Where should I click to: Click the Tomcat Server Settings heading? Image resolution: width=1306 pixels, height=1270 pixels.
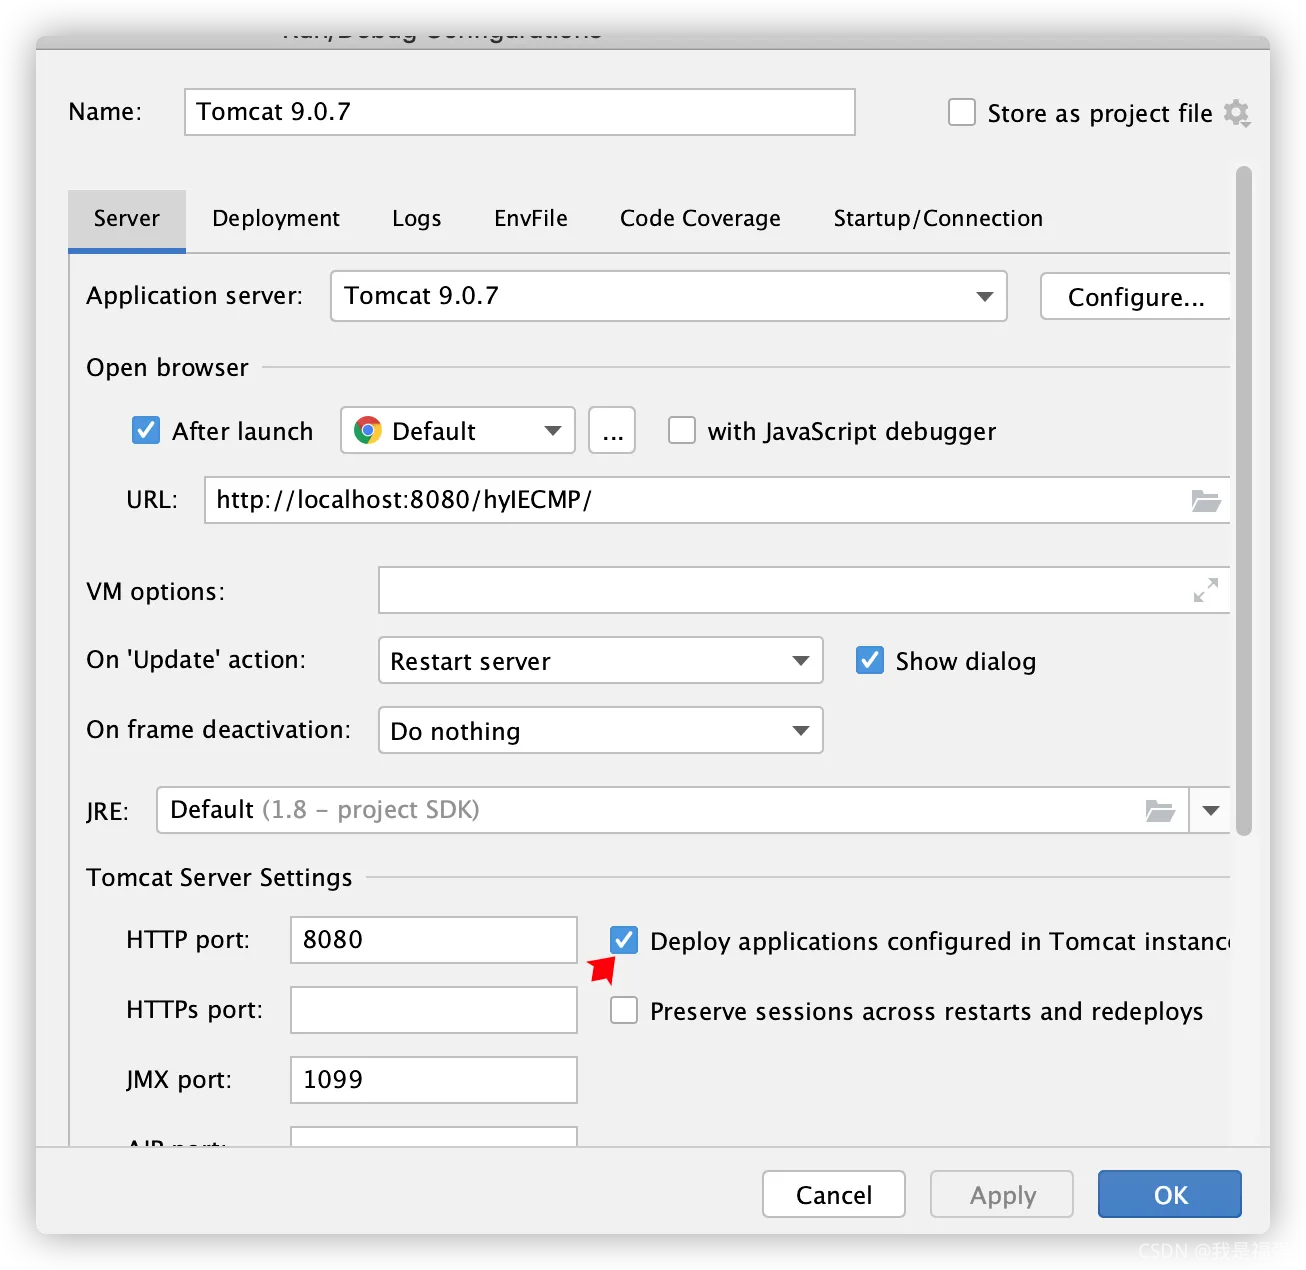[x=219, y=877]
